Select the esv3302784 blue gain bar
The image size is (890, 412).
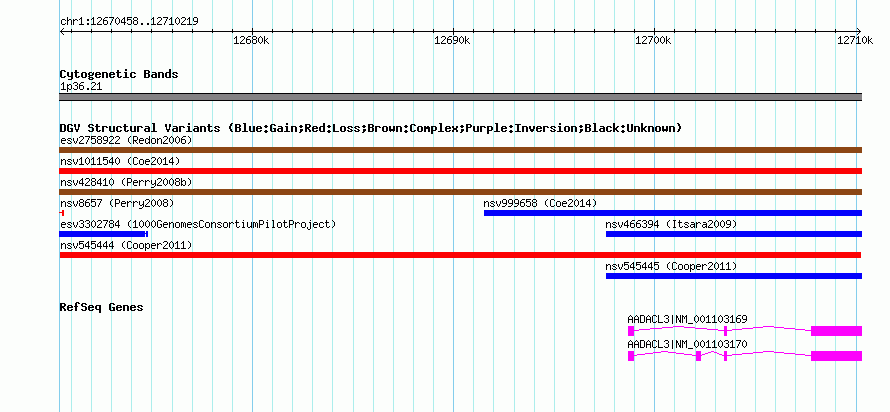coord(103,234)
